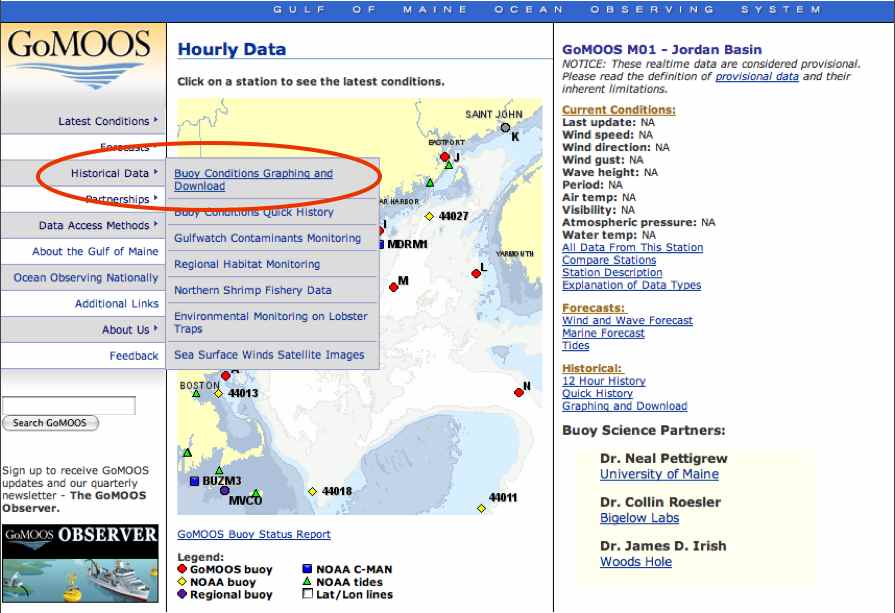The height and width of the screenshot is (613, 895).
Task: Select Gulfwatch Contaminants Monitoring
Action: (267, 238)
